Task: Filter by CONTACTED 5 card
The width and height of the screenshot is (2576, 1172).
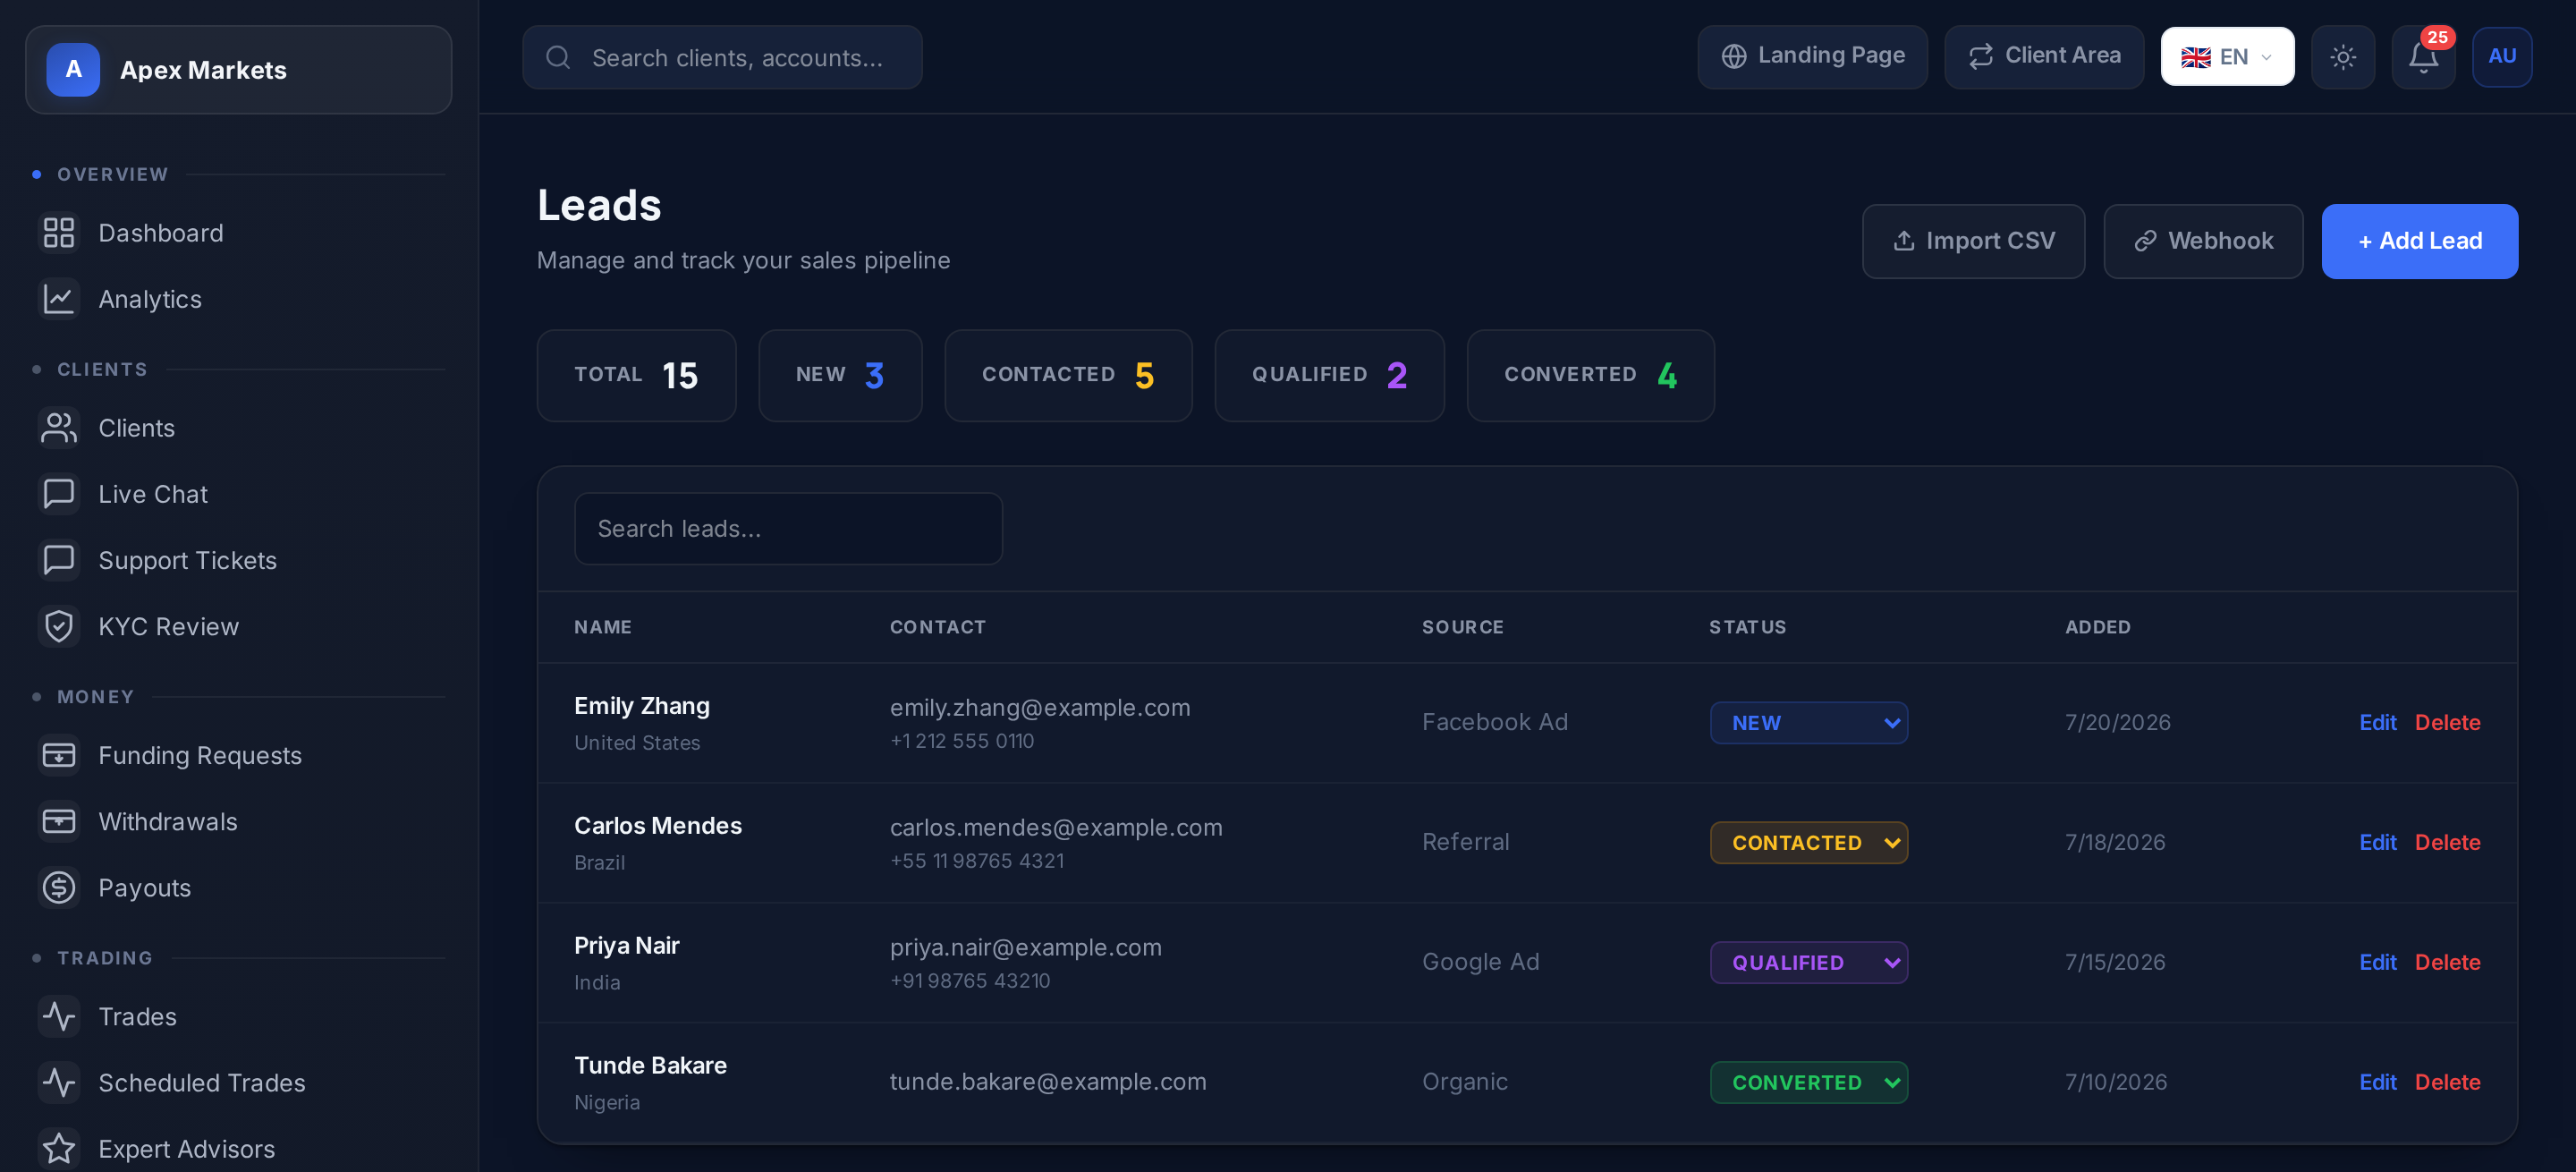Action: click(1068, 375)
